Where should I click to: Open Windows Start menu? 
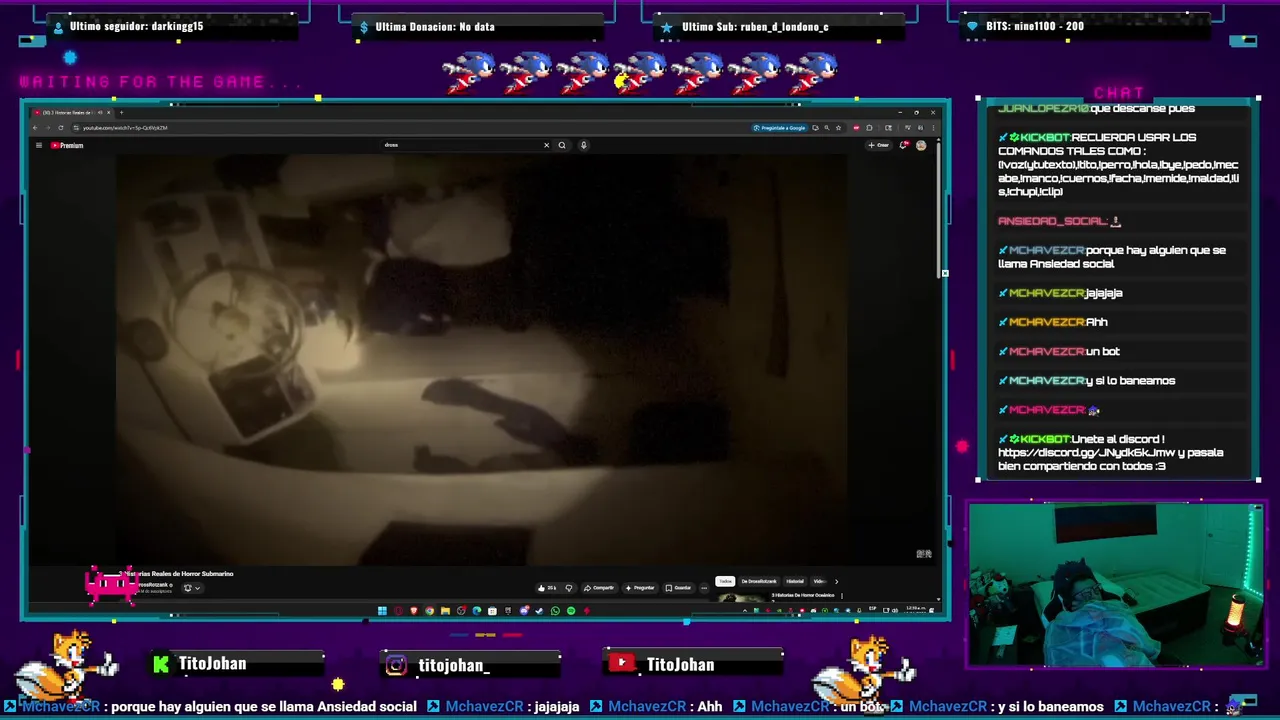382,610
